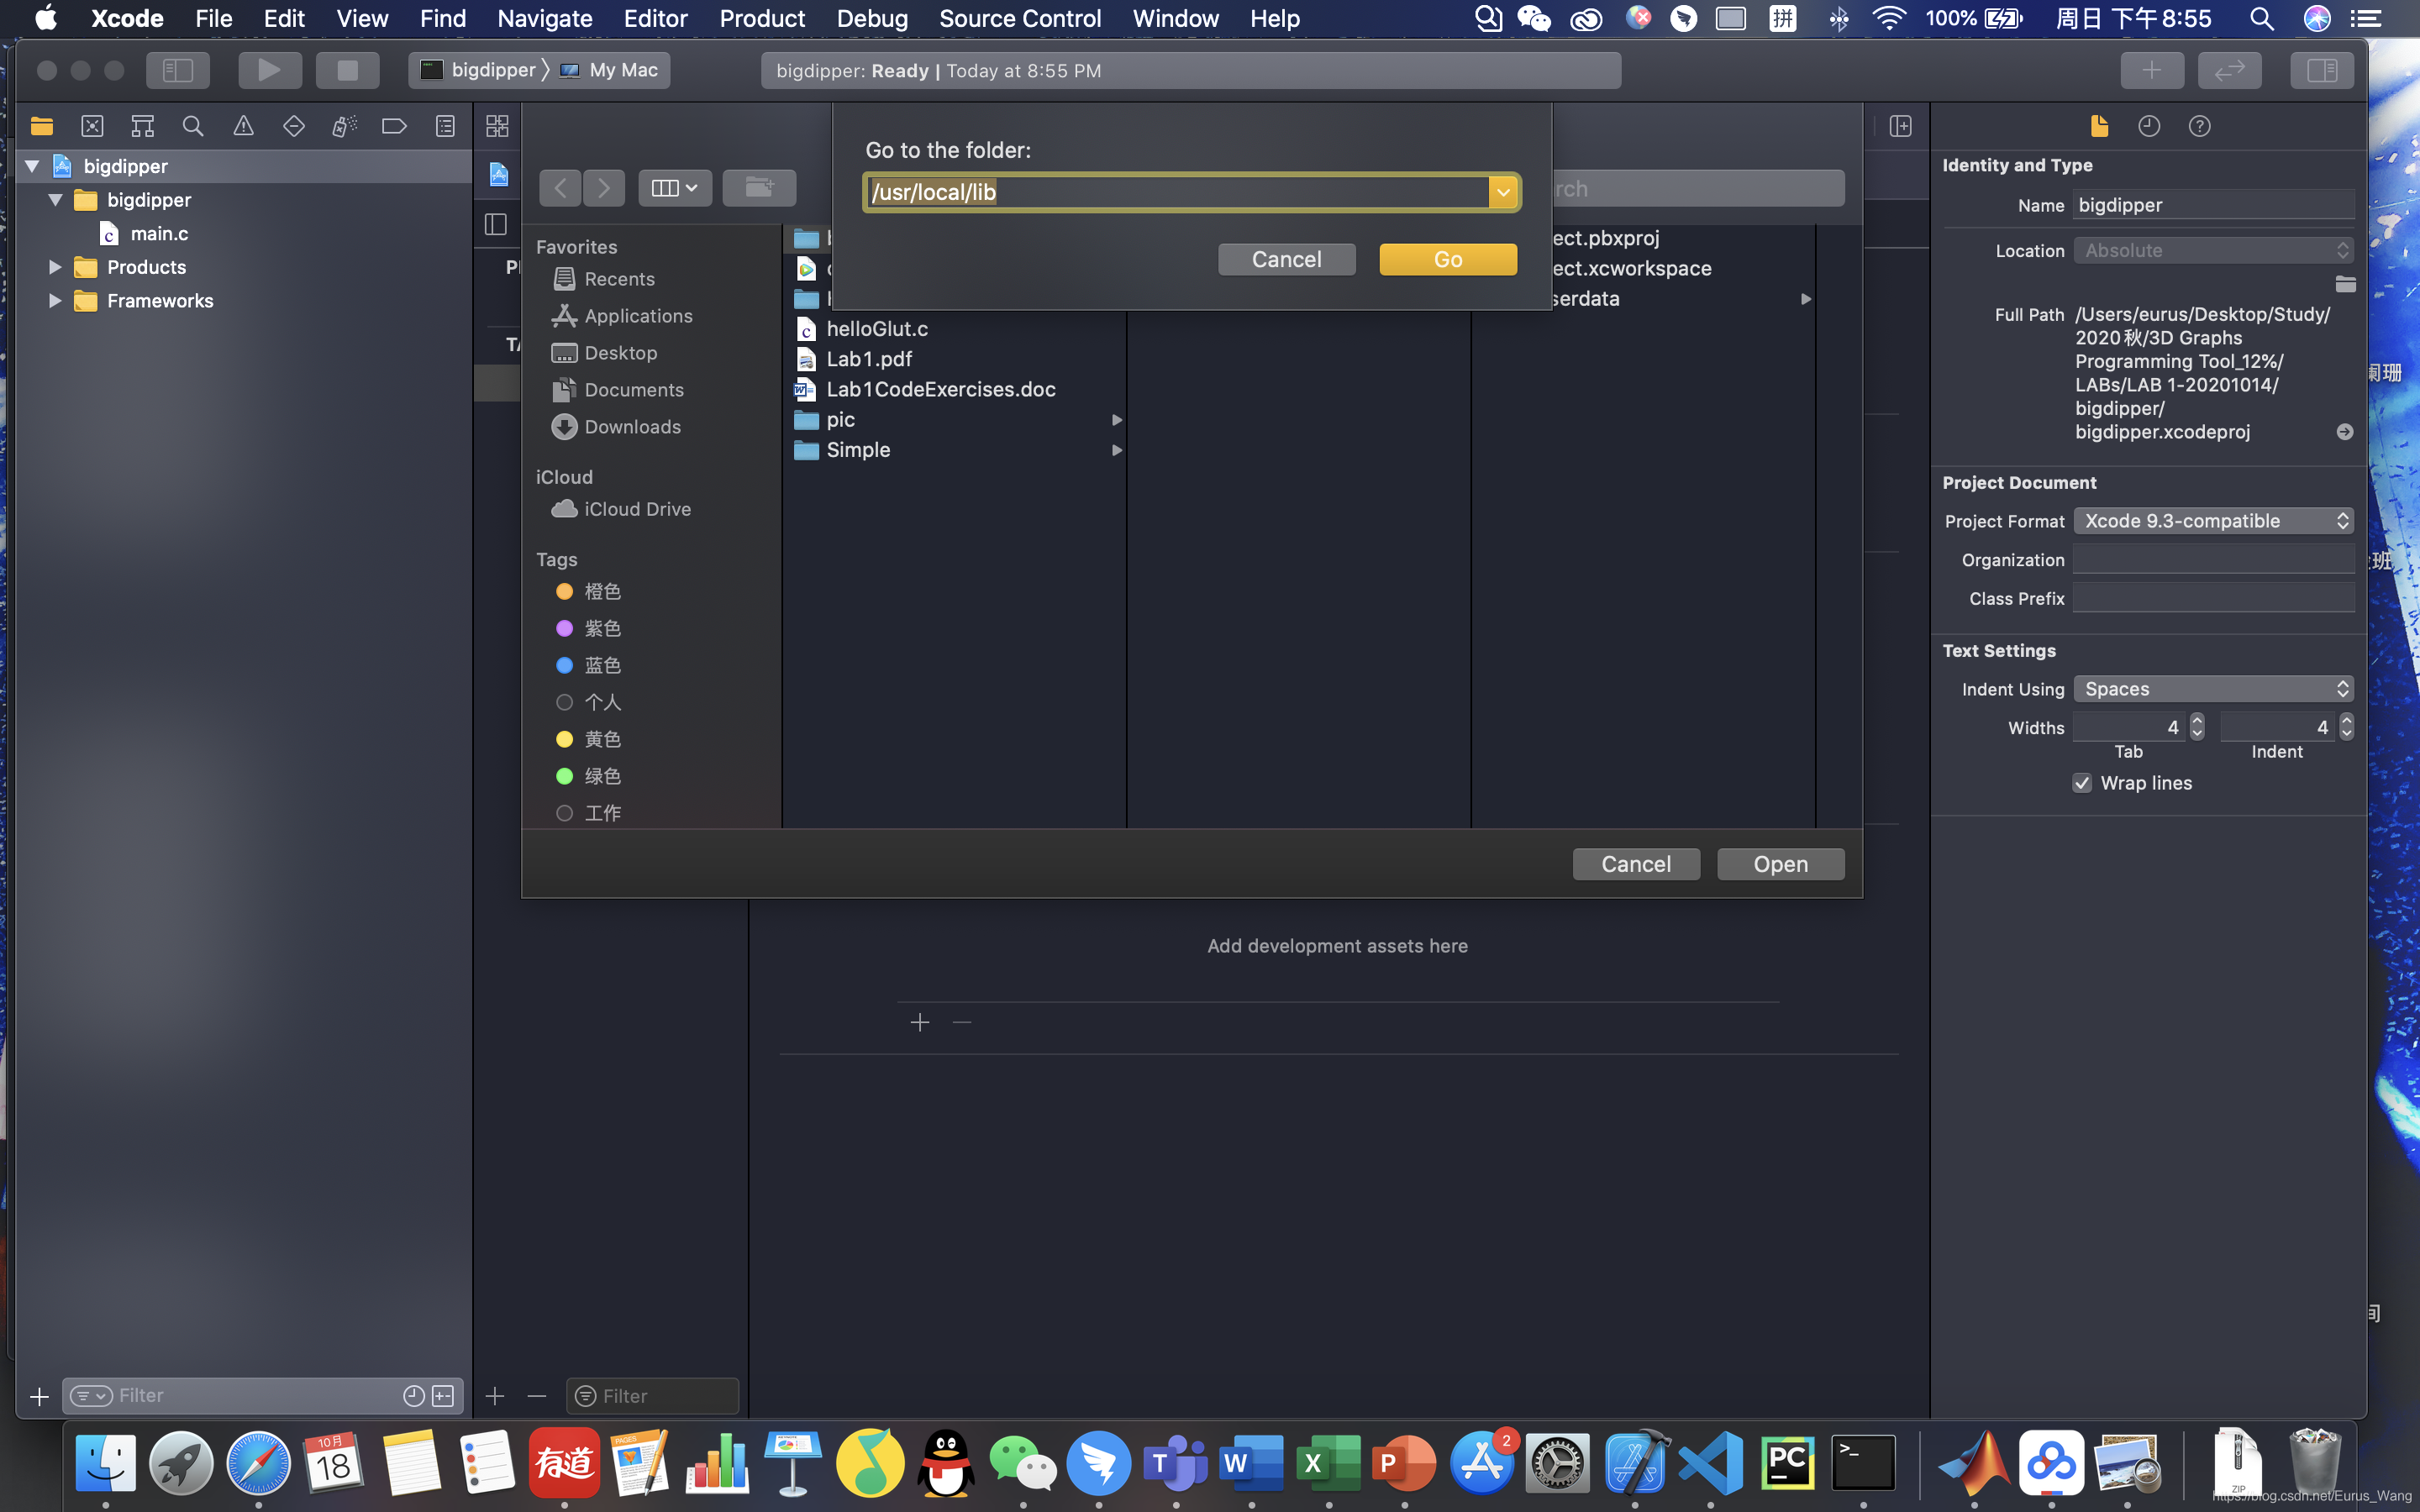Click the add new file icon
Viewport: 2420px width, 1512px height.
[x=39, y=1394]
